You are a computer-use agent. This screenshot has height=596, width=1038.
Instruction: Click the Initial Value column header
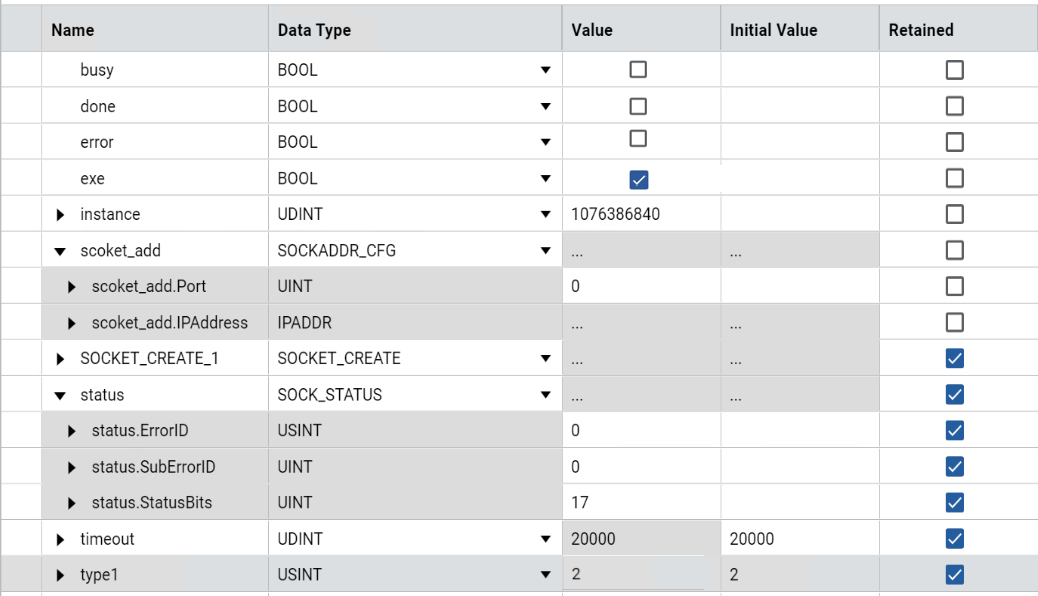(x=773, y=30)
